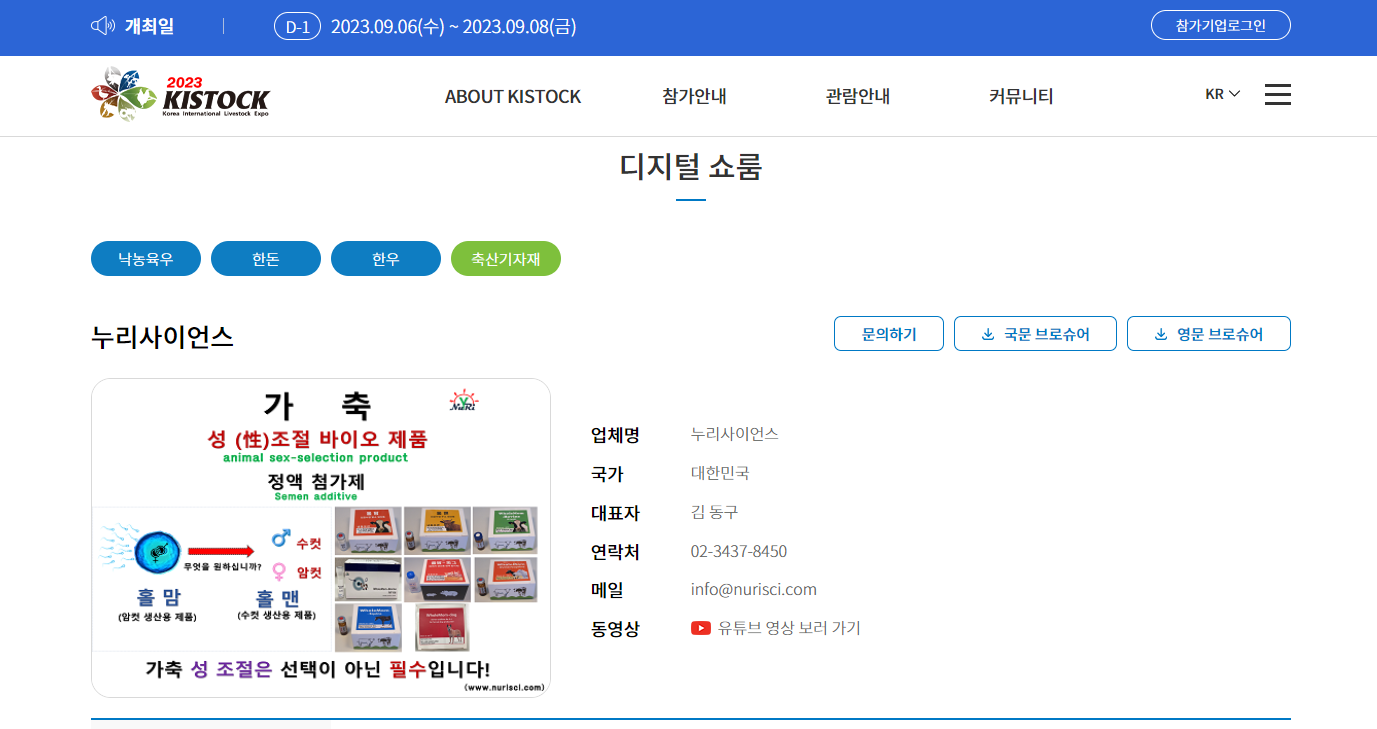
Task: Download the 국문 브로슈어
Action: (x=1035, y=334)
